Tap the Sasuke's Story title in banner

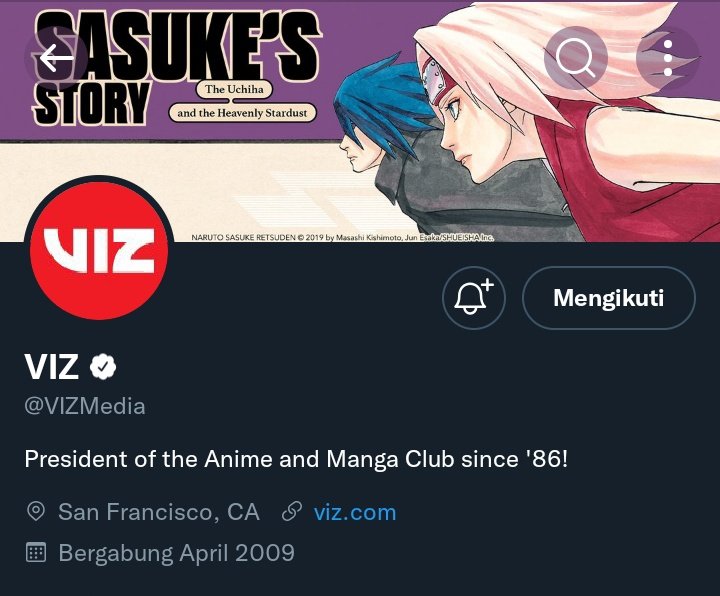tap(177, 69)
